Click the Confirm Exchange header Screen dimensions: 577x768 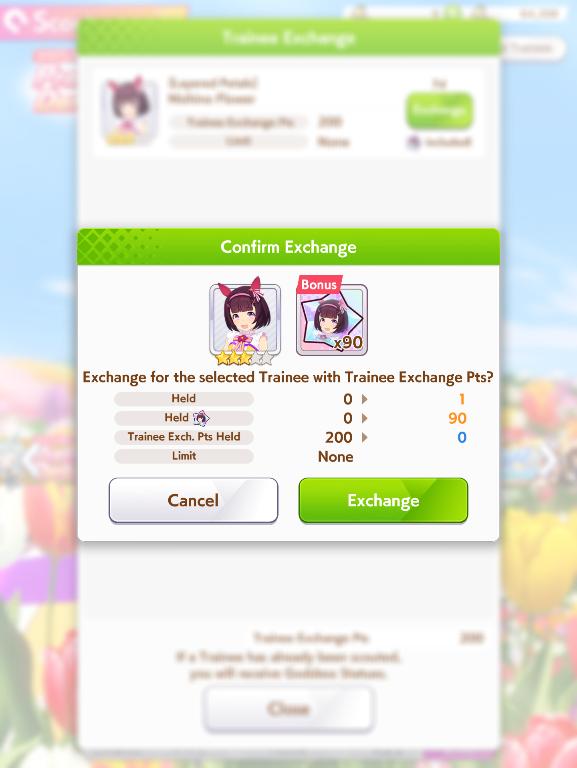coord(288,247)
